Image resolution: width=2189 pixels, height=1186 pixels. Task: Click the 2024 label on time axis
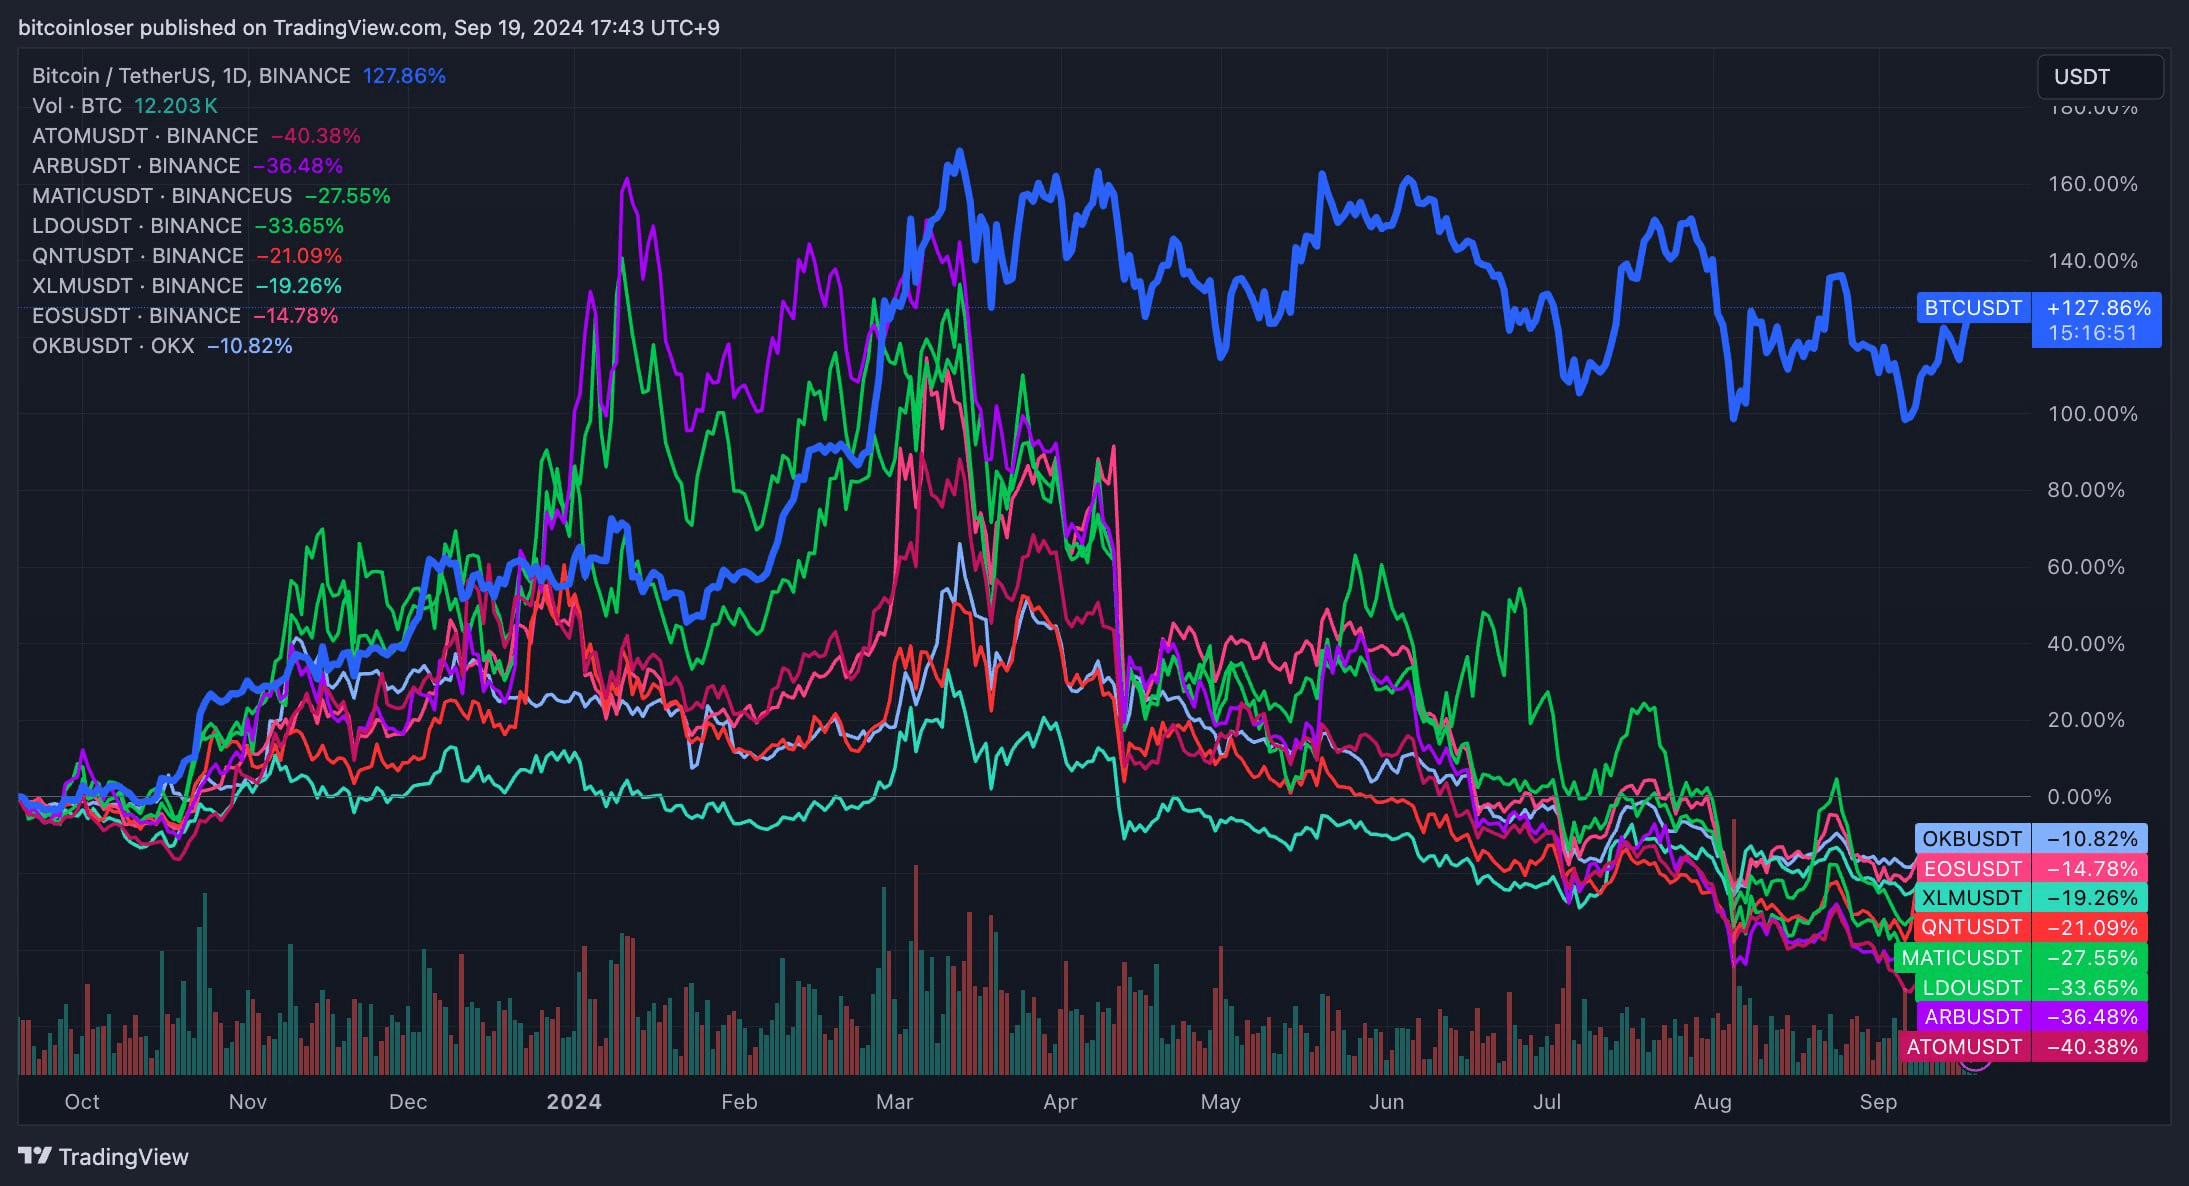(x=574, y=1102)
